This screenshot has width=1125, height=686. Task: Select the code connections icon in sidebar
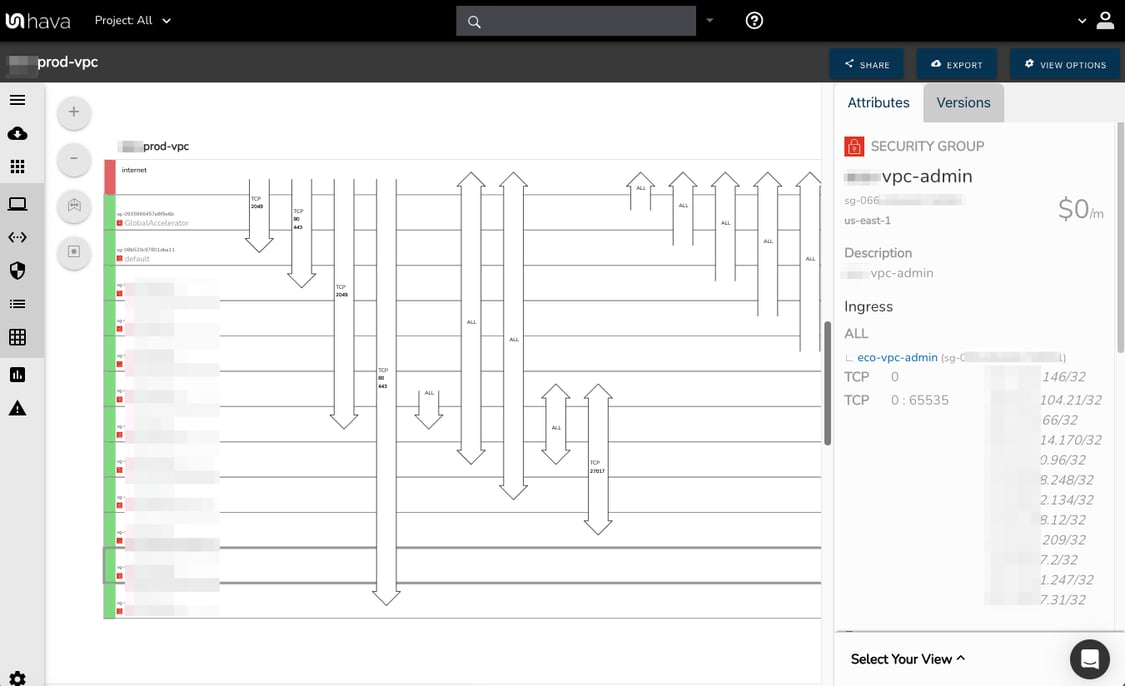pyautogui.click(x=17, y=237)
